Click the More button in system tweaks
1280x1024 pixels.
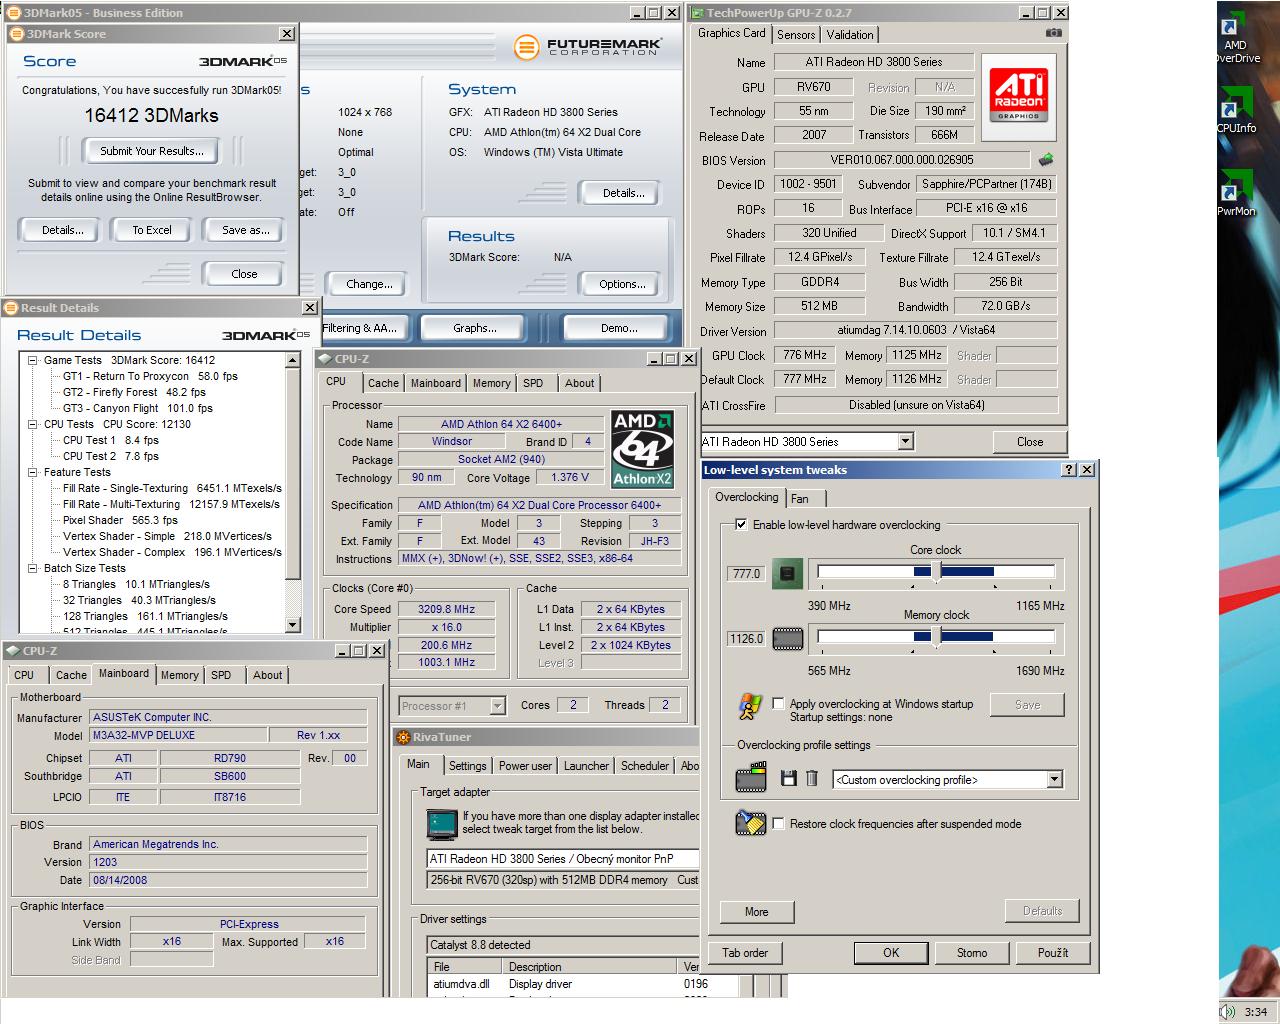coord(756,912)
